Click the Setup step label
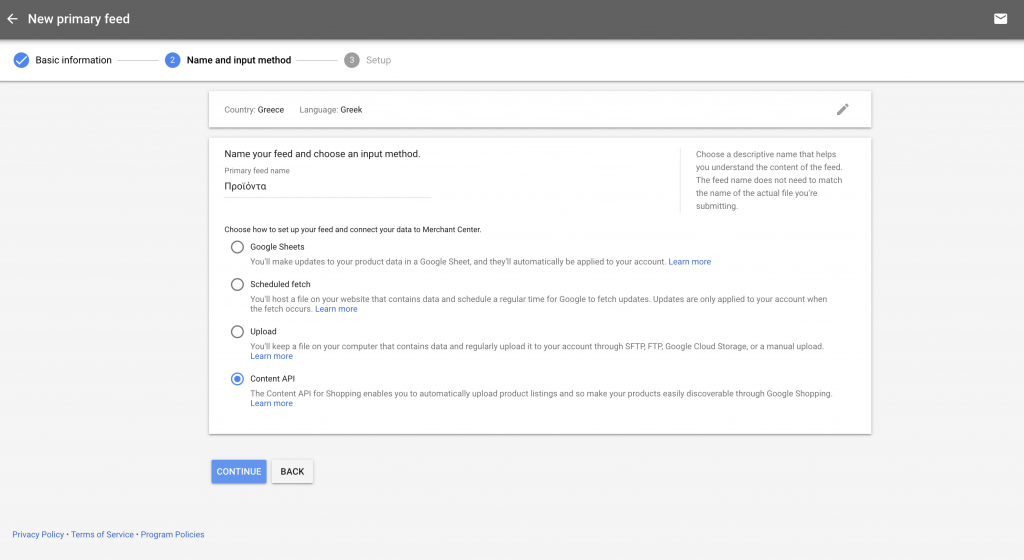Screen dimensions: 1024x560 pos(378,60)
